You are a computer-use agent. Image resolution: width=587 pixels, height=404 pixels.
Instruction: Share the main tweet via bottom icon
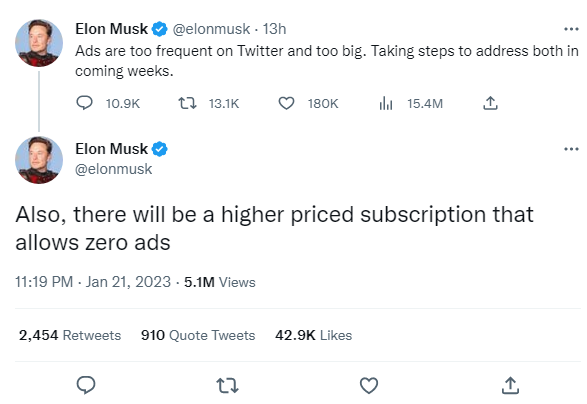point(510,385)
